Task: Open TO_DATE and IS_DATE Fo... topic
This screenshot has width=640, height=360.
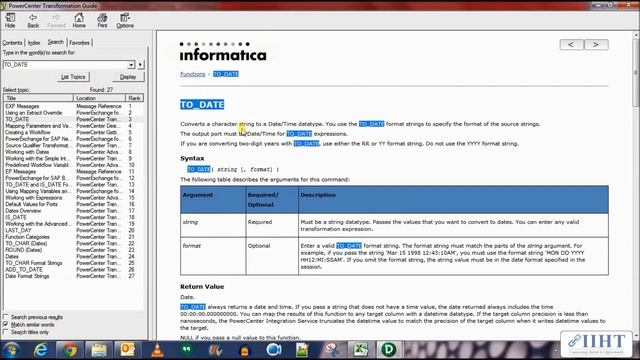Action: [38, 184]
